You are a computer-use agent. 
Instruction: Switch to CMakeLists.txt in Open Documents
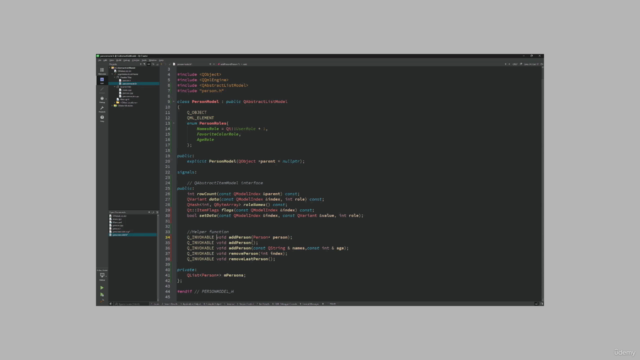click(118, 216)
